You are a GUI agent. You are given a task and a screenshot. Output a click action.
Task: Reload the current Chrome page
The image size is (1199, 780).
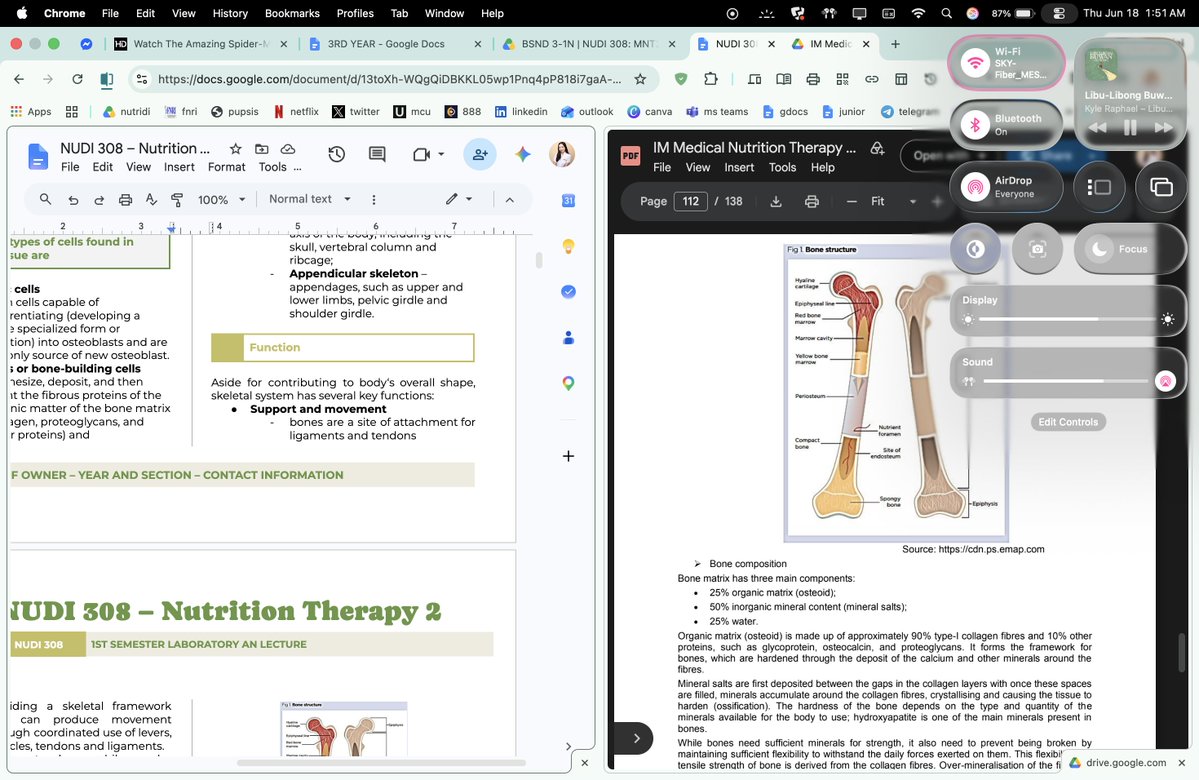[x=77, y=79]
